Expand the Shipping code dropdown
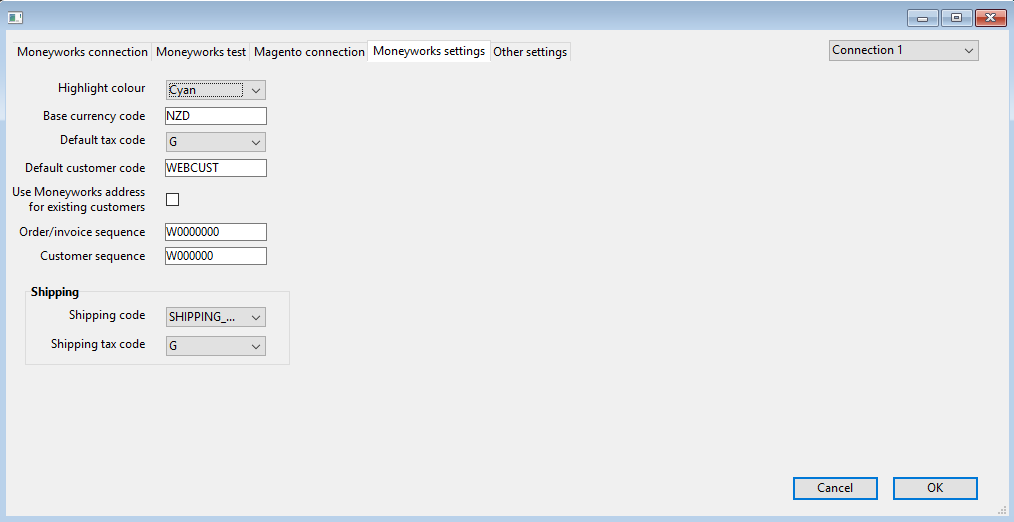 coord(215,317)
